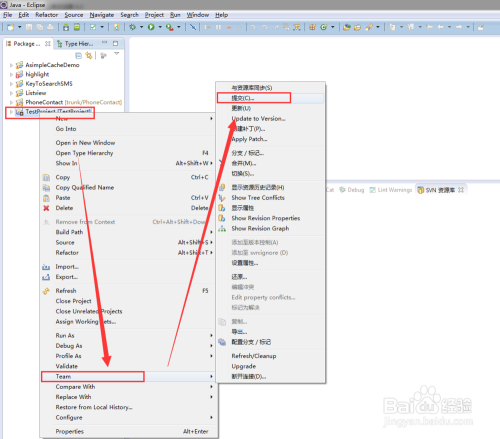Toggle Link with Editor in Package Explorer
Viewport: 500px width, 439px height.
tap(89, 56)
